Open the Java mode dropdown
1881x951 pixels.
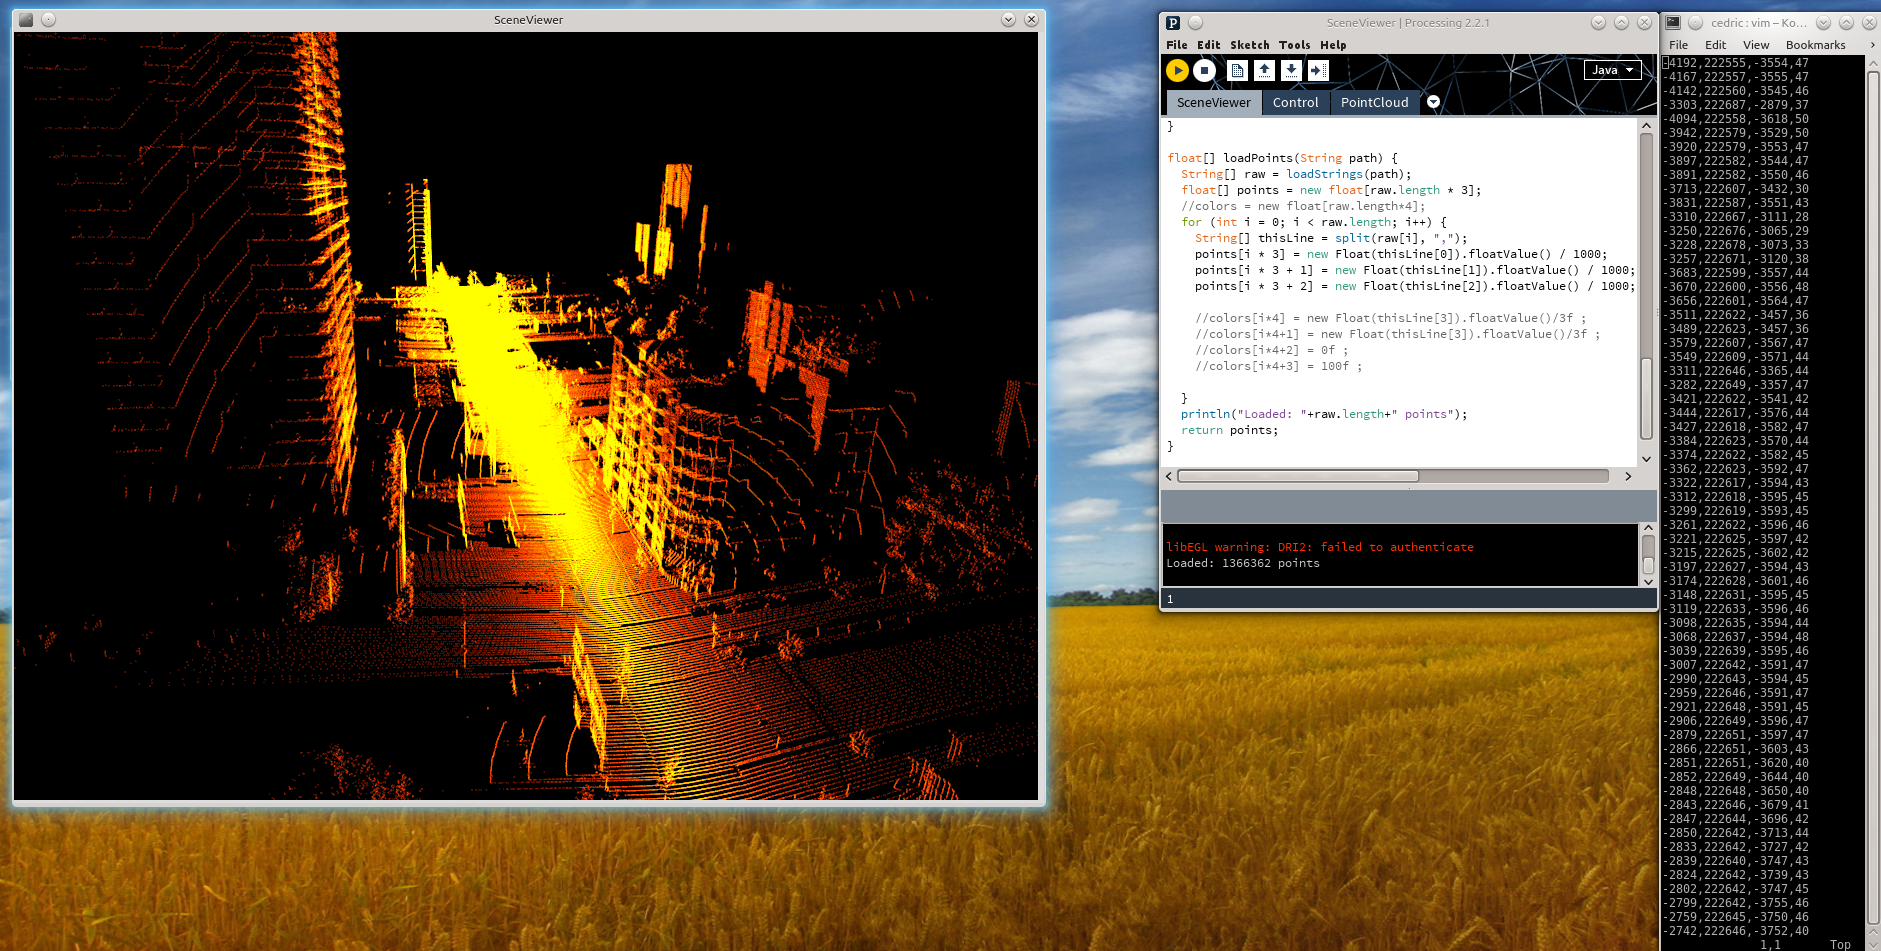(x=1612, y=70)
